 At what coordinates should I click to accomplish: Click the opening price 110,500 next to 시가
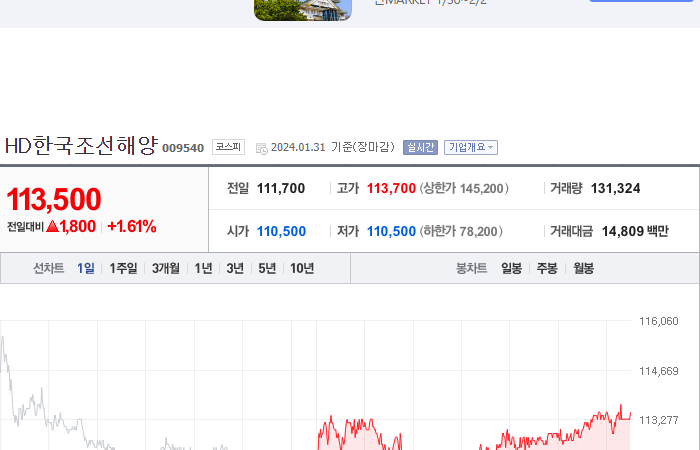pos(281,231)
